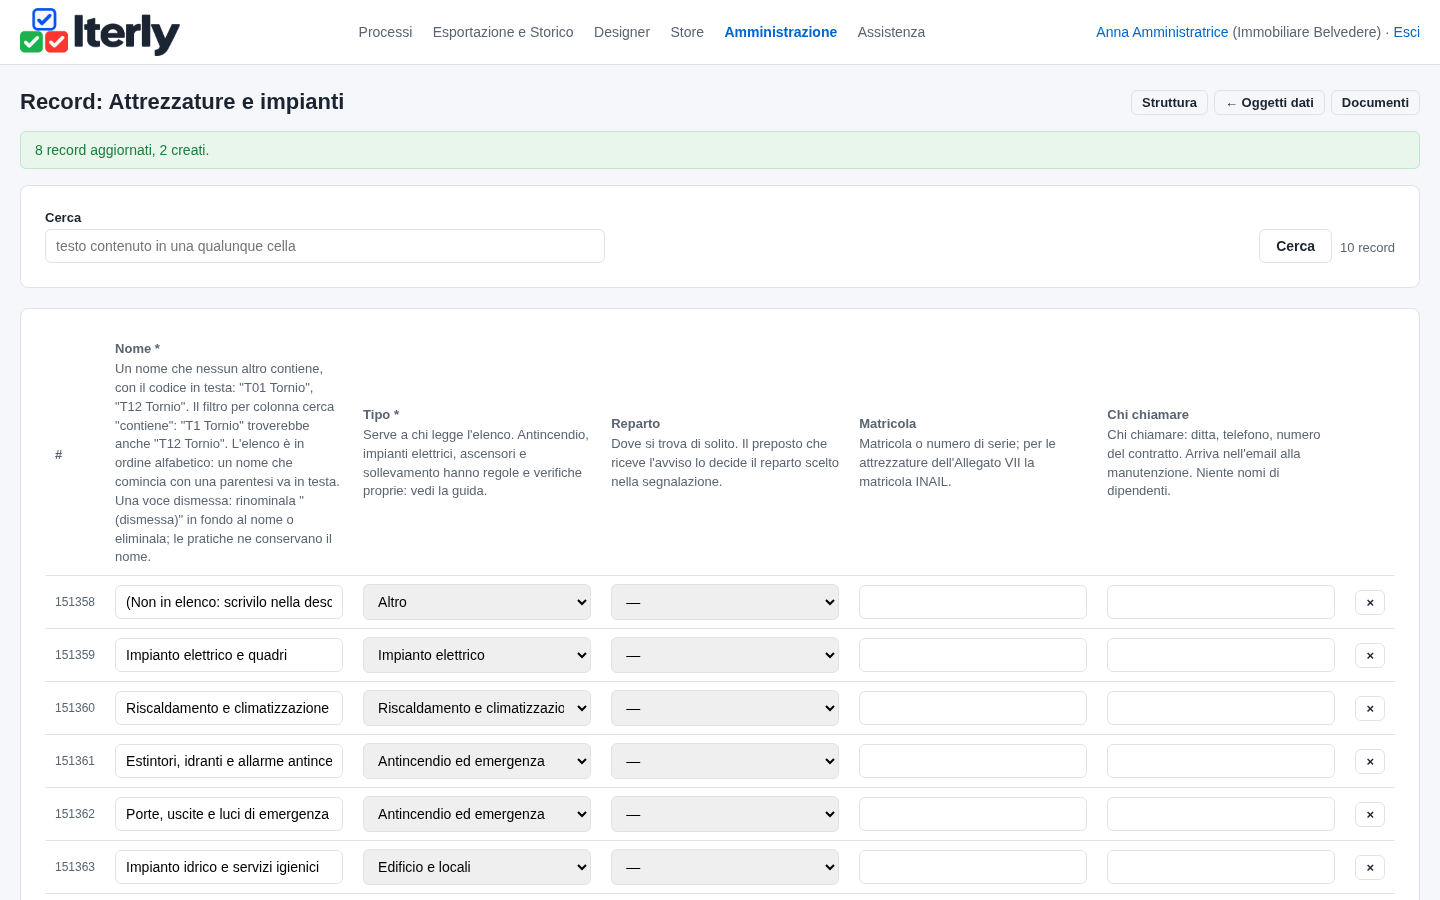Image resolution: width=1440 pixels, height=900 pixels.
Task: Go back to Oggetti dati
Action: (x=1269, y=103)
